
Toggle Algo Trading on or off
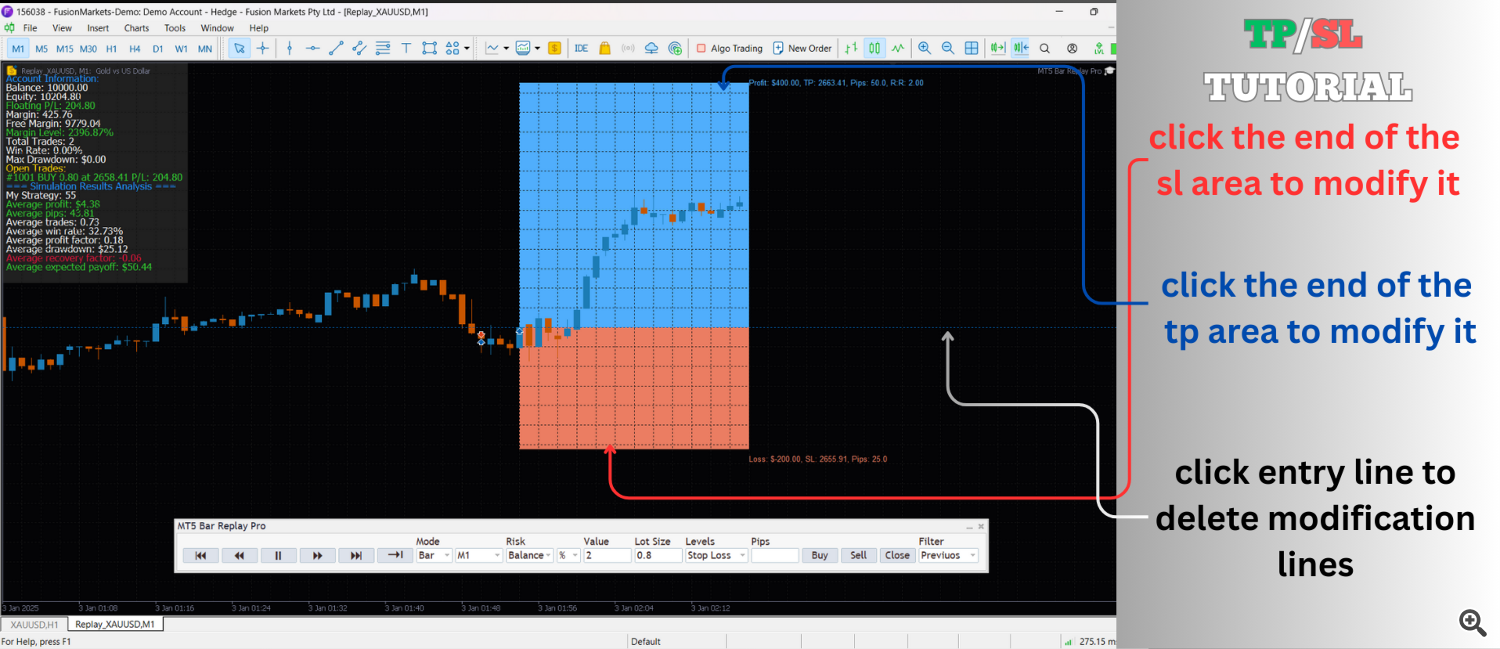pyautogui.click(x=728, y=48)
